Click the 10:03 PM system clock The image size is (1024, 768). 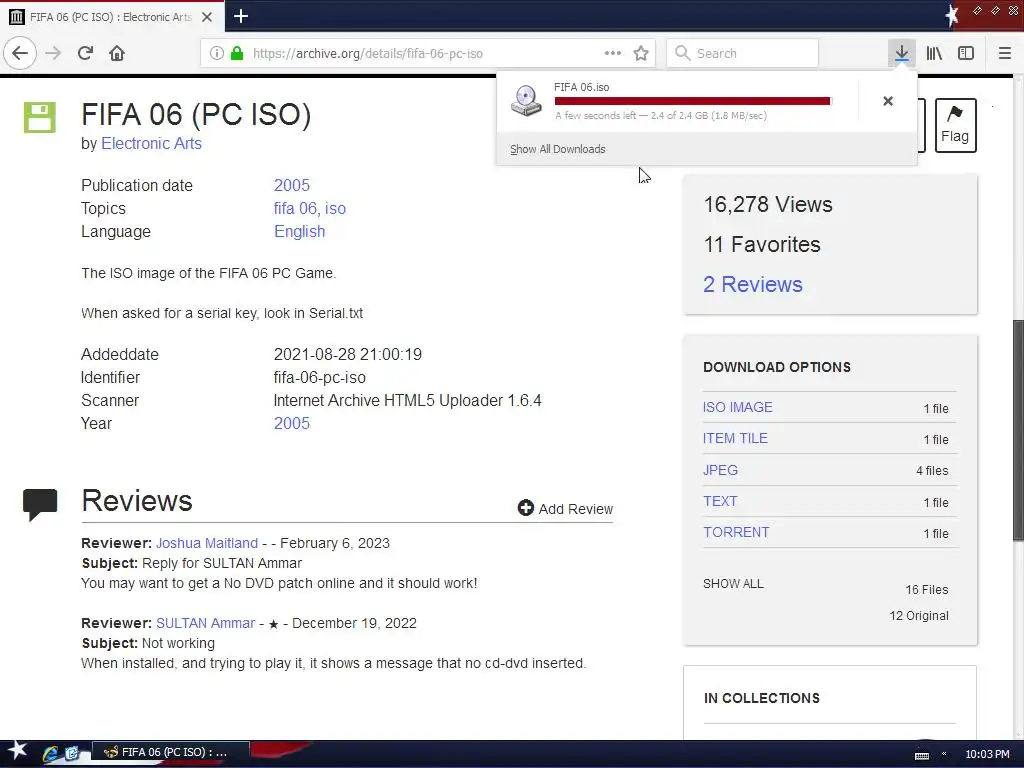pyautogui.click(x=987, y=754)
